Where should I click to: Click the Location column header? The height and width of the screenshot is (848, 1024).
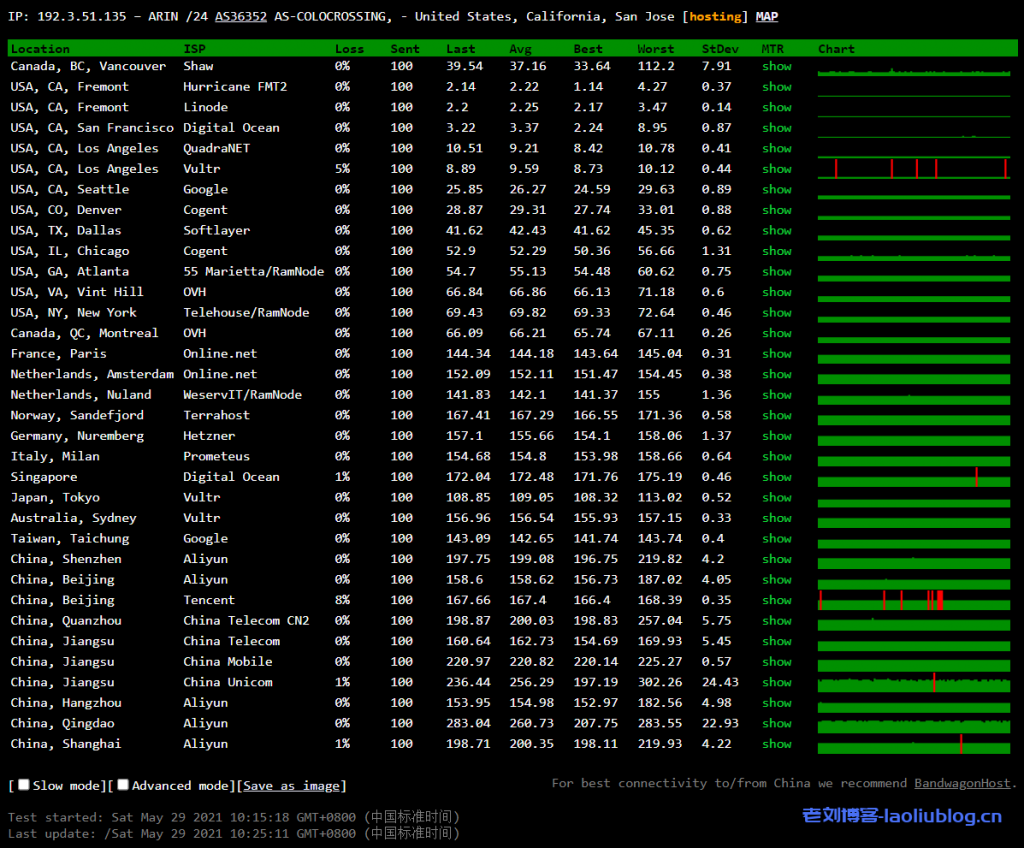40,48
